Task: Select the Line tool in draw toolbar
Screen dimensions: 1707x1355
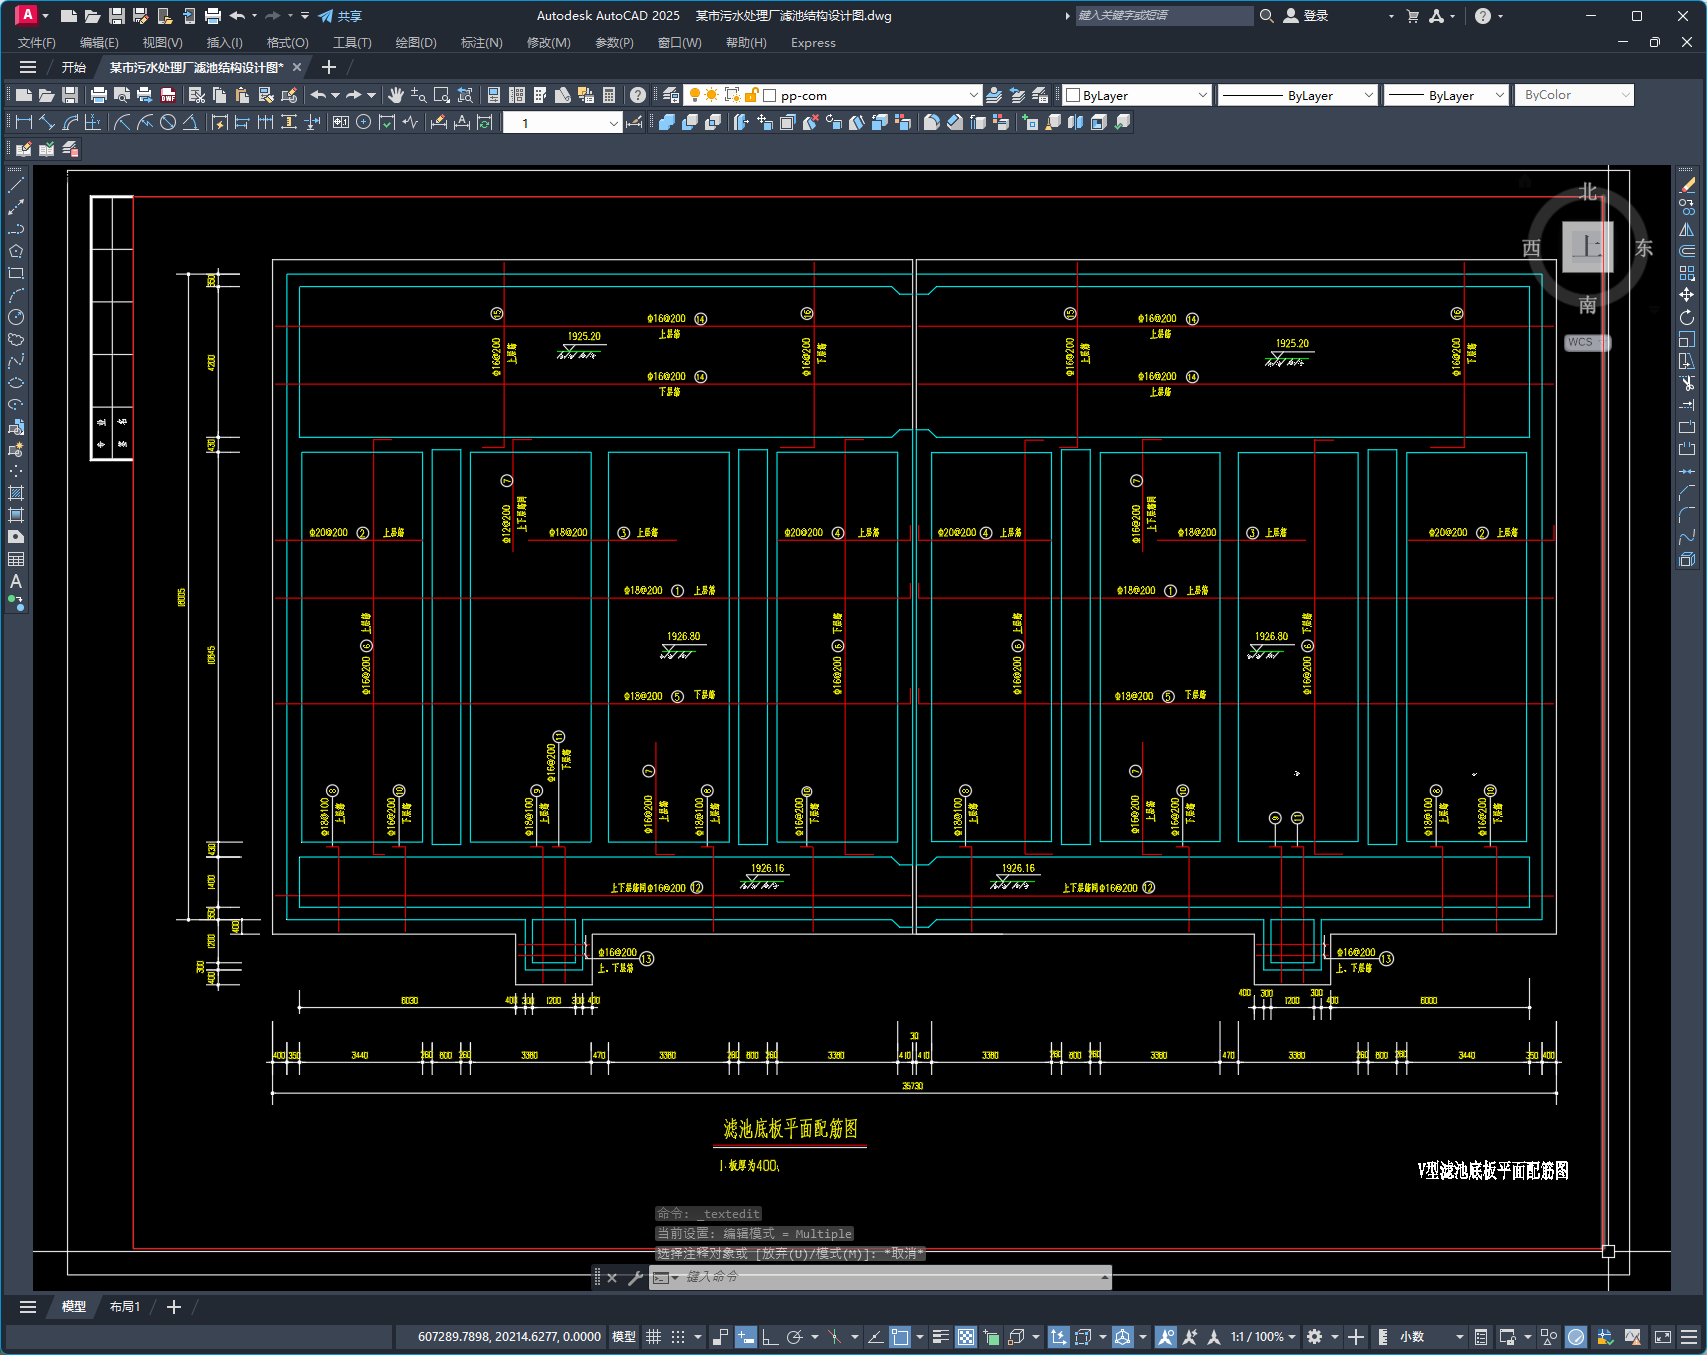Action: click(16, 185)
